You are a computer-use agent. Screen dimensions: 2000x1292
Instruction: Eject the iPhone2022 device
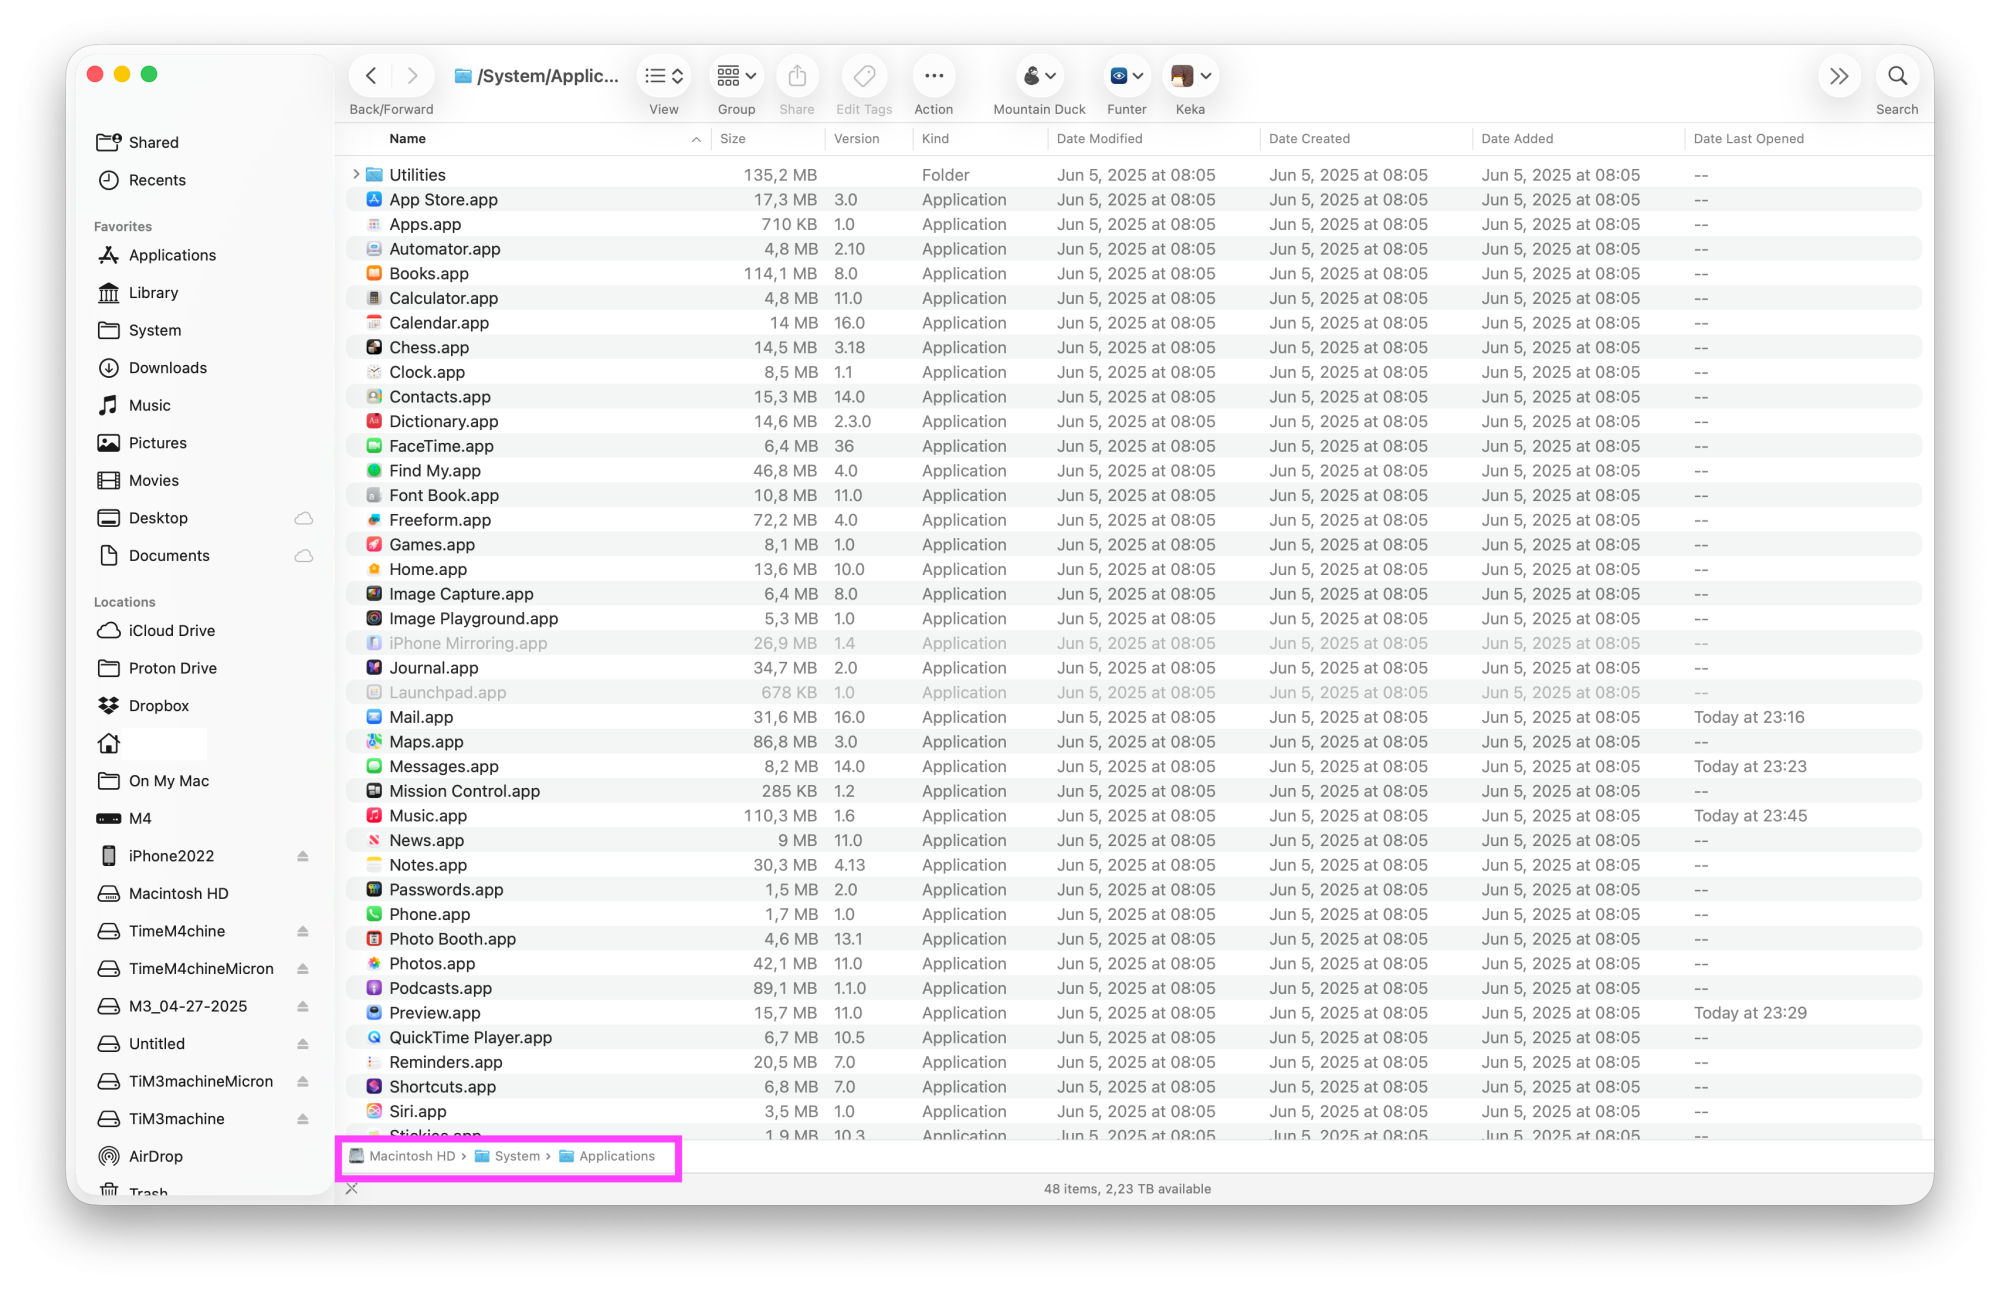click(302, 856)
